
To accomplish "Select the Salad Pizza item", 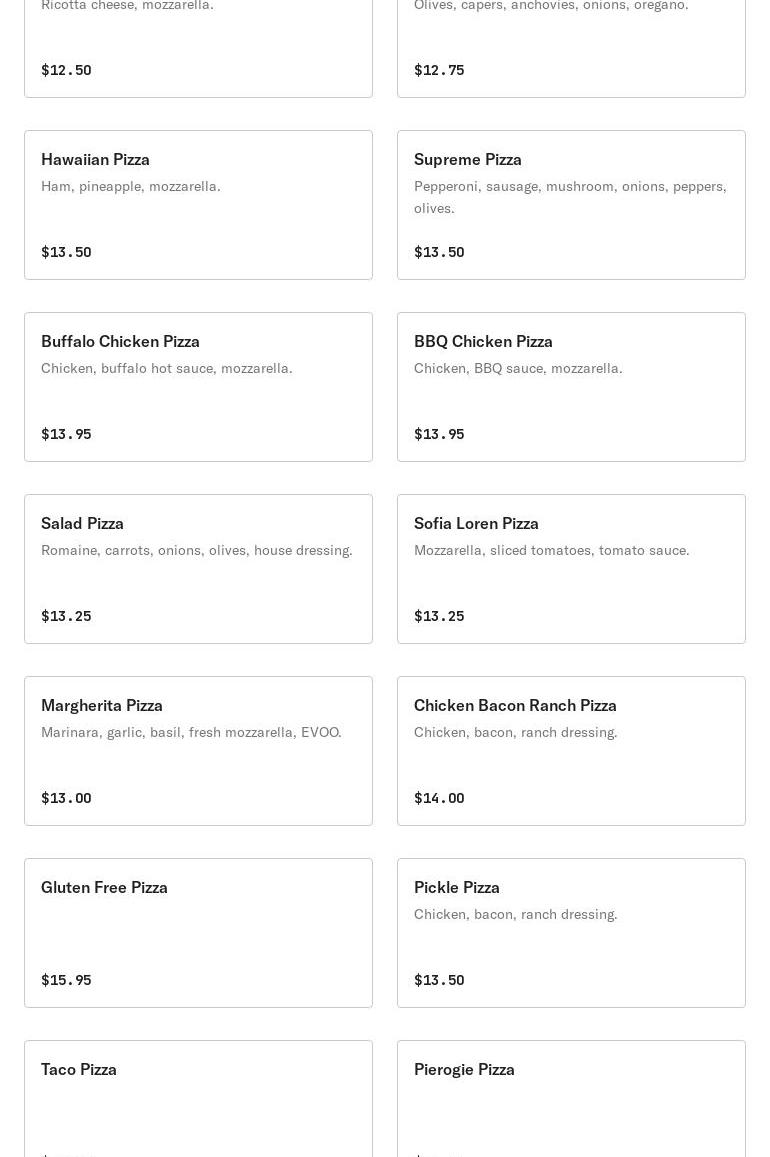I will (x=198, y=569).
